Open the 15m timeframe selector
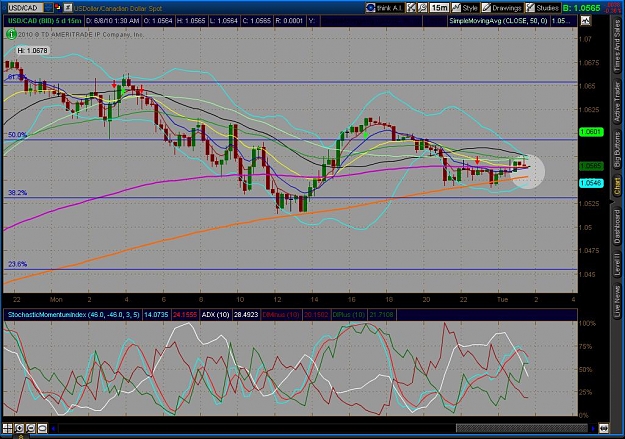Viewport: 625px width, 439px height. point(439,8)
